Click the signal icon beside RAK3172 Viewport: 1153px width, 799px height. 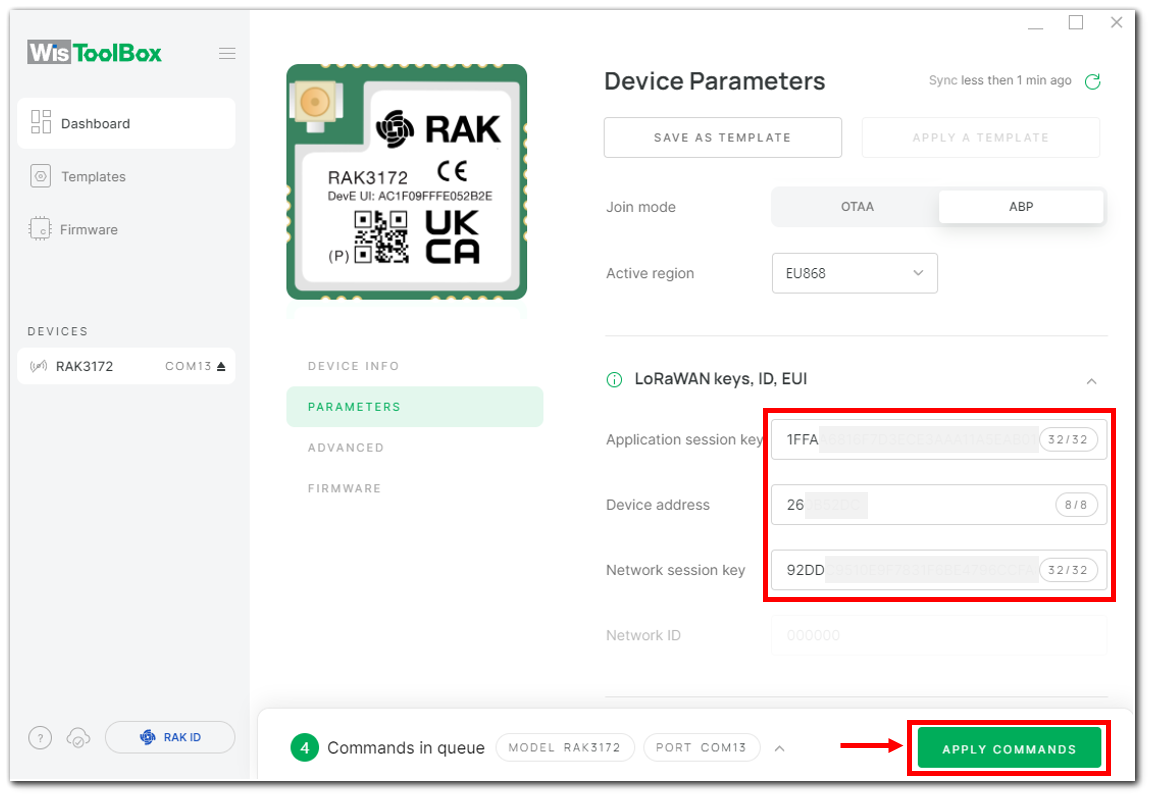pos(38,366)
